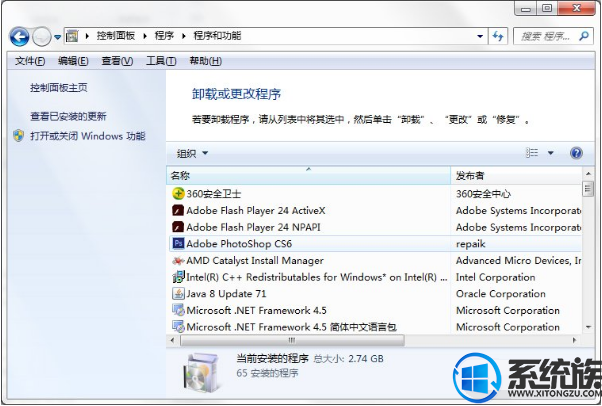The width and height of the screenshot is (602, 406).
Task: Select Microsoft .NET Framework 4.5 entry
Action: pyautogui.click(x=375, y=310)
